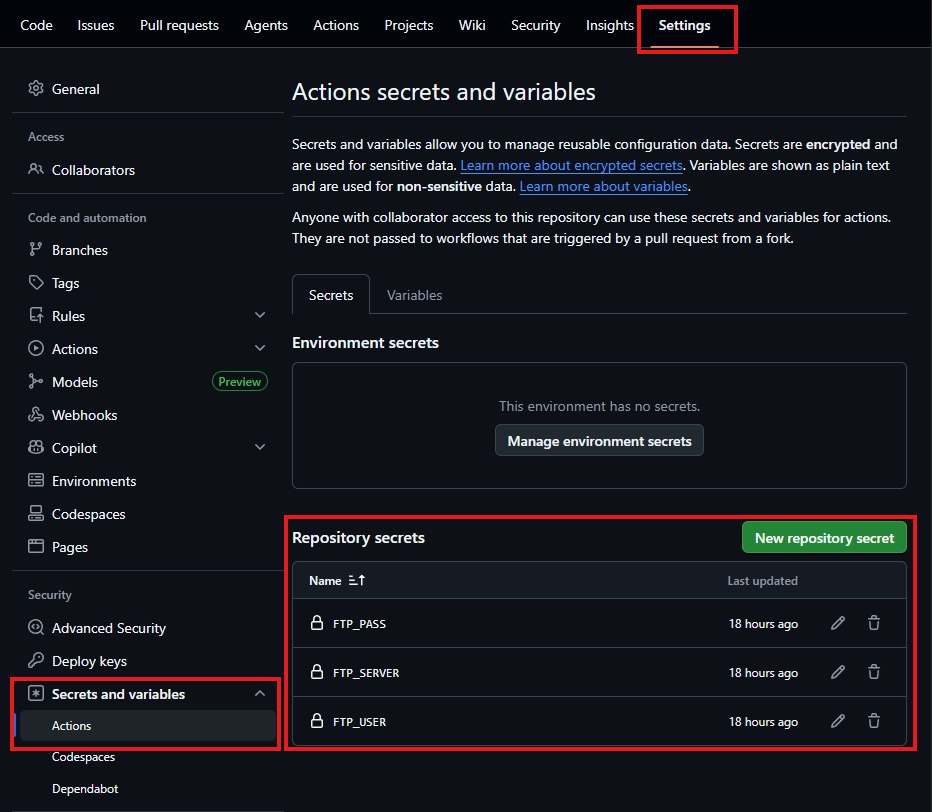Delete the FTP_PASS secret via trash icon
This screenshot has width=932, height=812.
click(x=874, y=623)
